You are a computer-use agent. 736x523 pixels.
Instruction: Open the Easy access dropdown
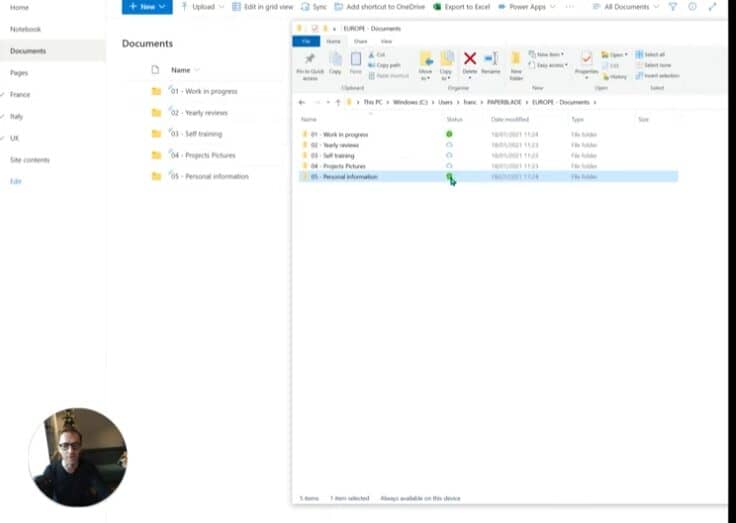(x=548, y=65)
